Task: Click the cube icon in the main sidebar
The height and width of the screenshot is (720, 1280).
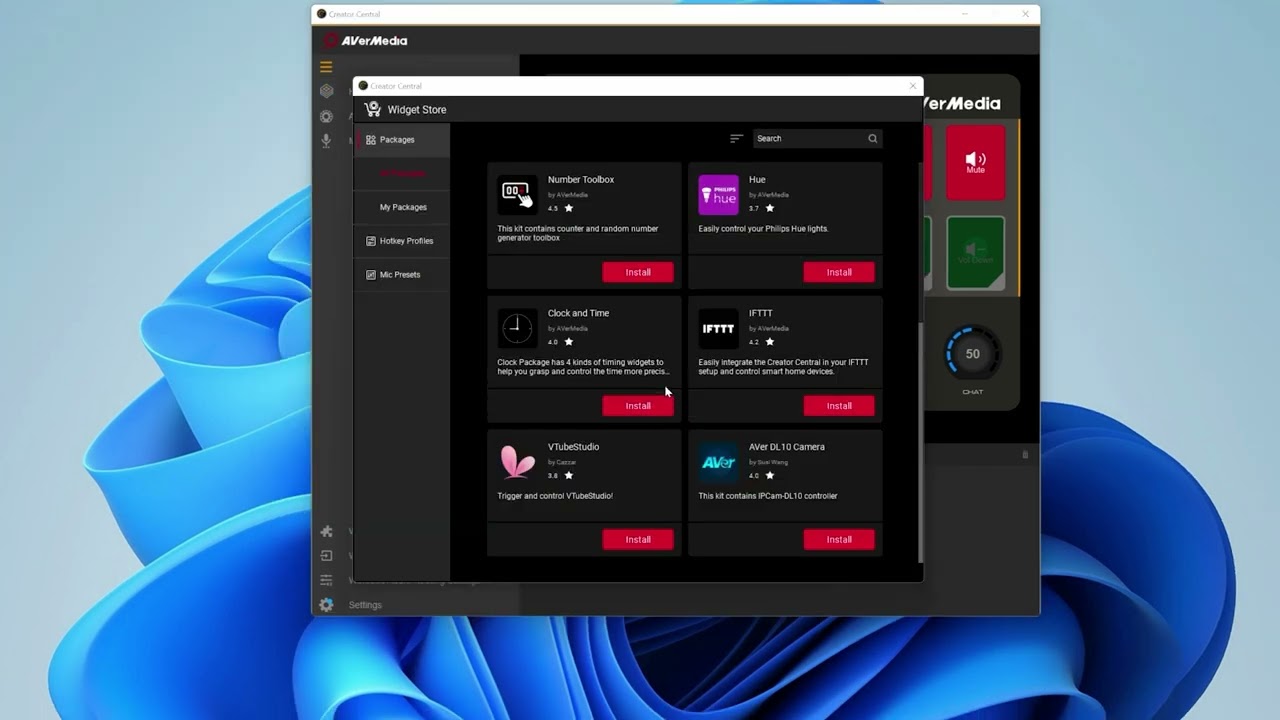Action: (x=326, y=91)
